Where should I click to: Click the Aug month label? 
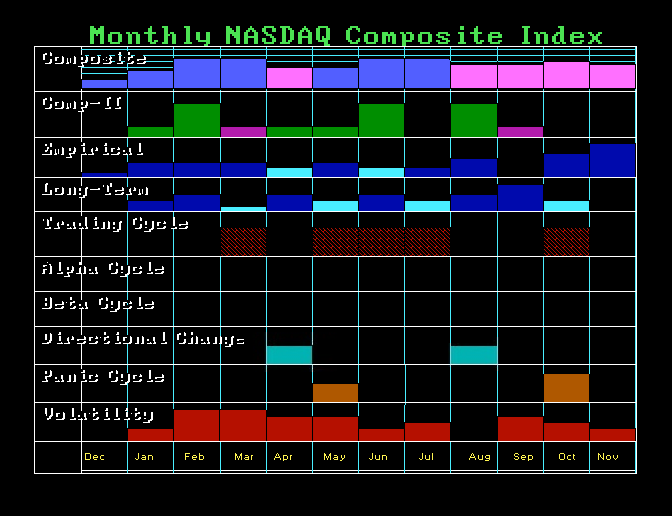point(480,456)
